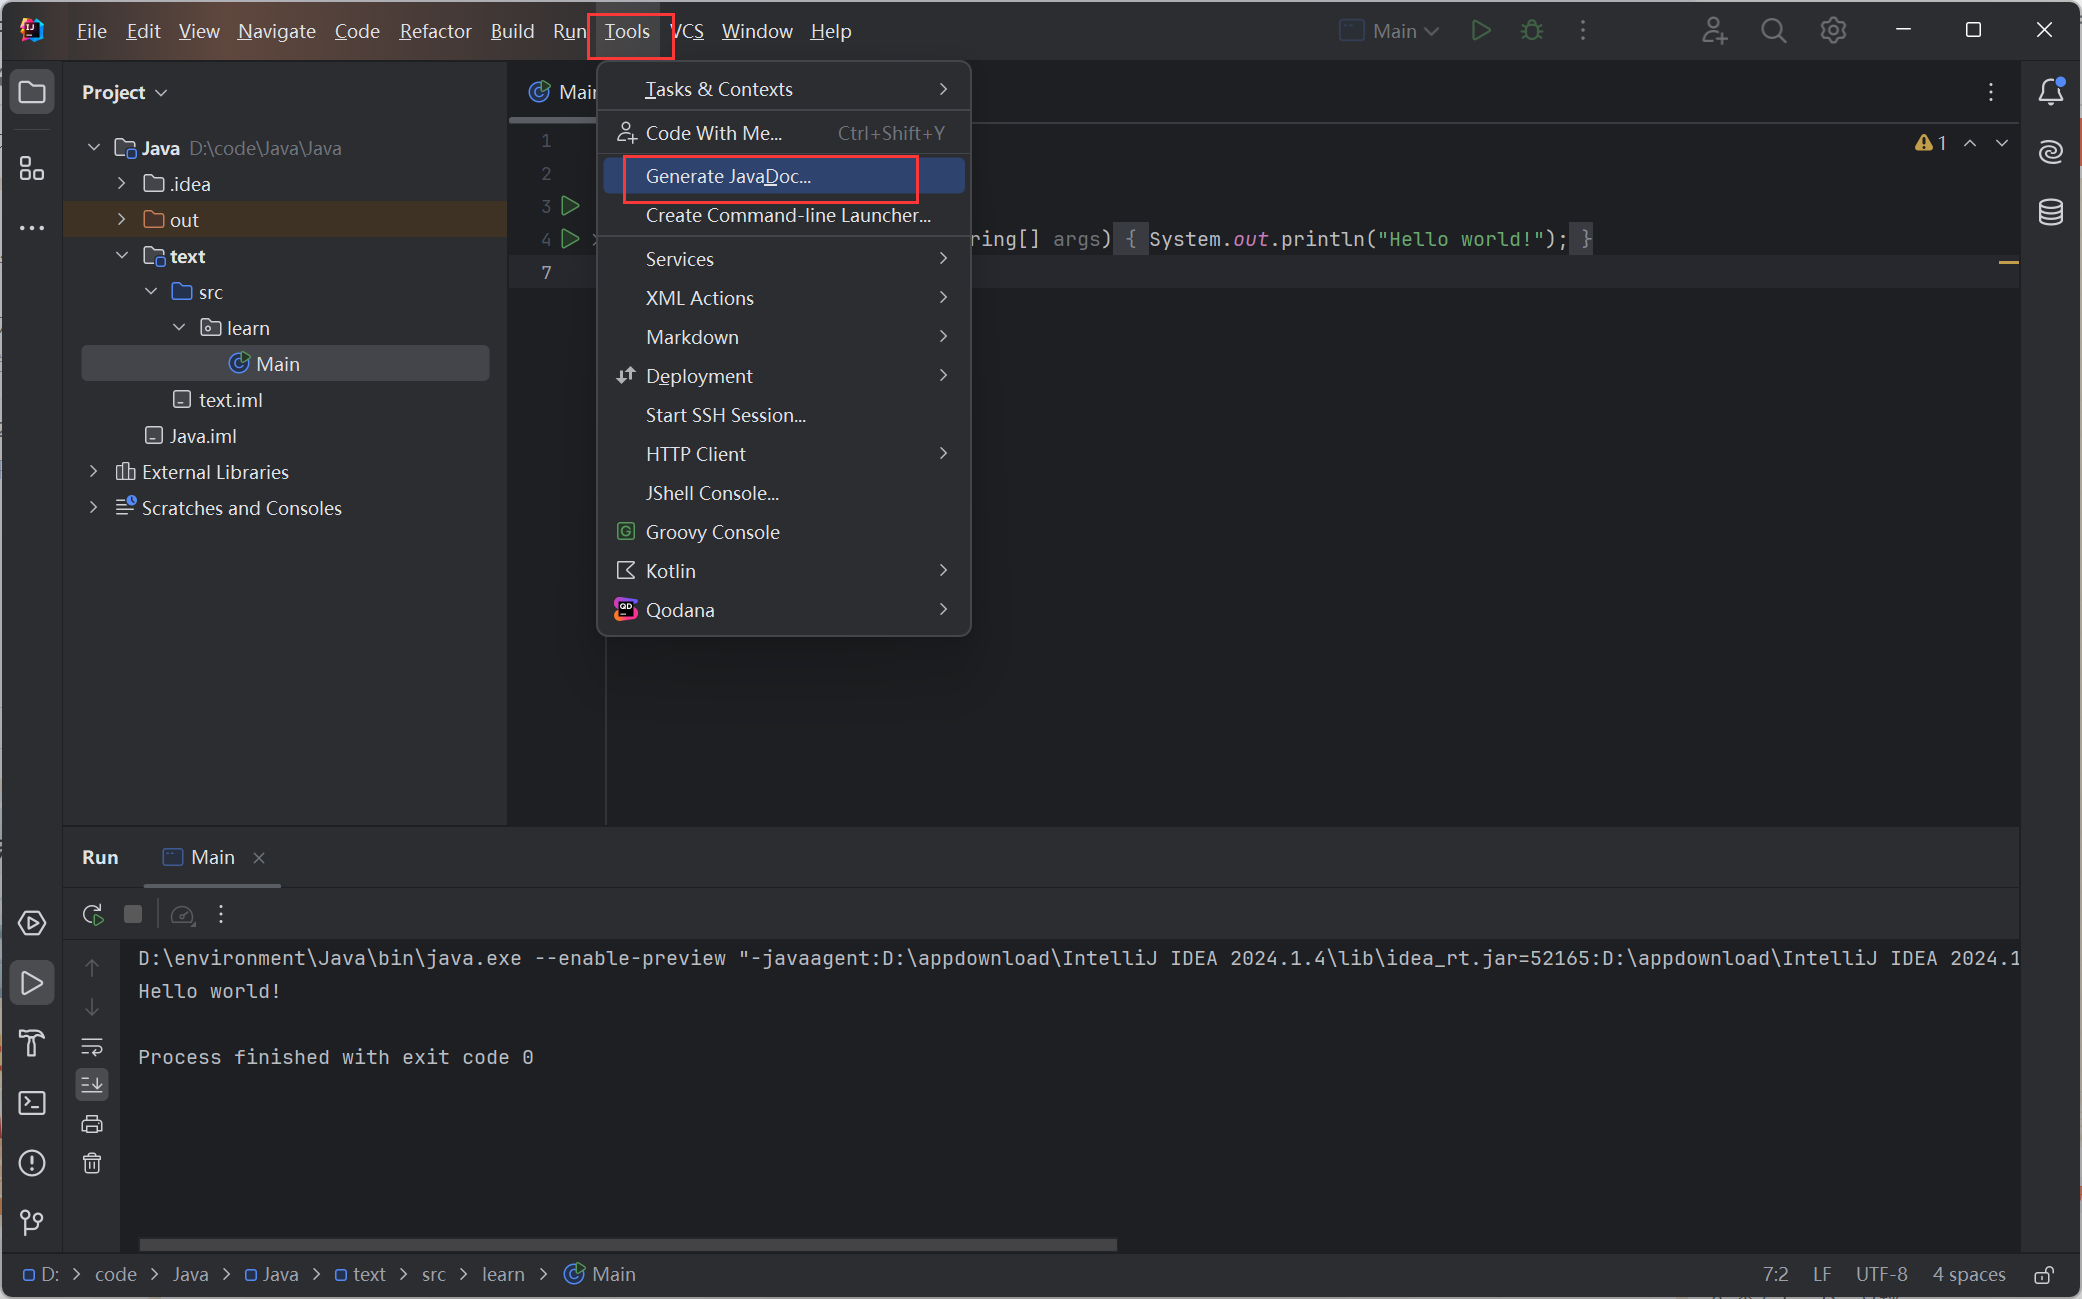This screenshot has width=2082, height=1299.
Task: Rerun Main in Run panel
Action: (x=93, y=914)
